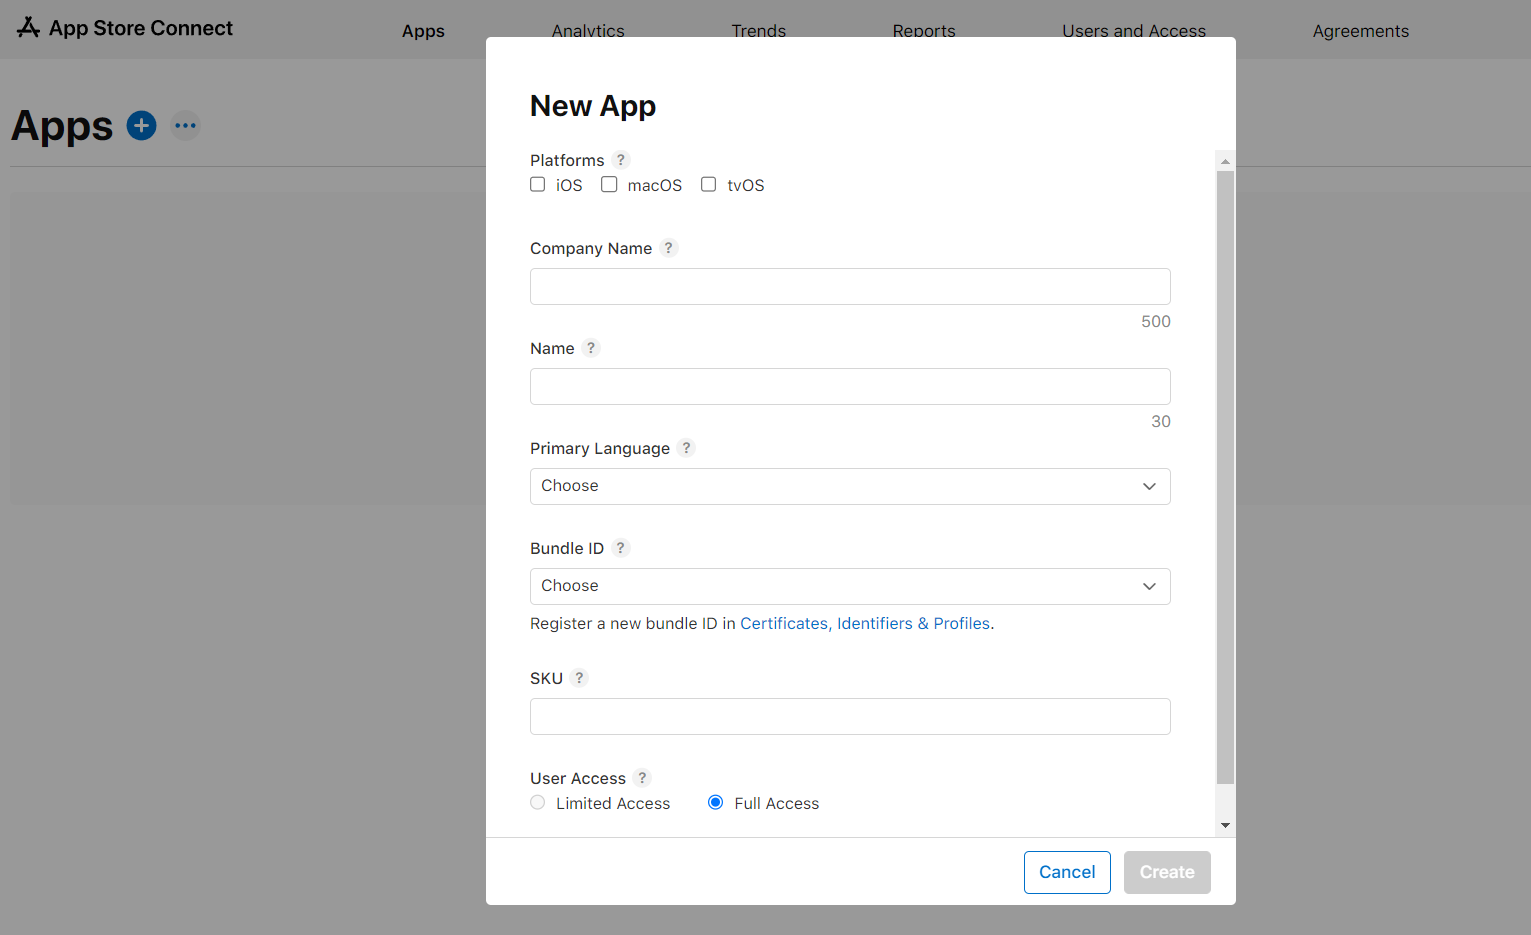Click the Primary Language help question mark
1531x935 pixels.
(686, 448)
